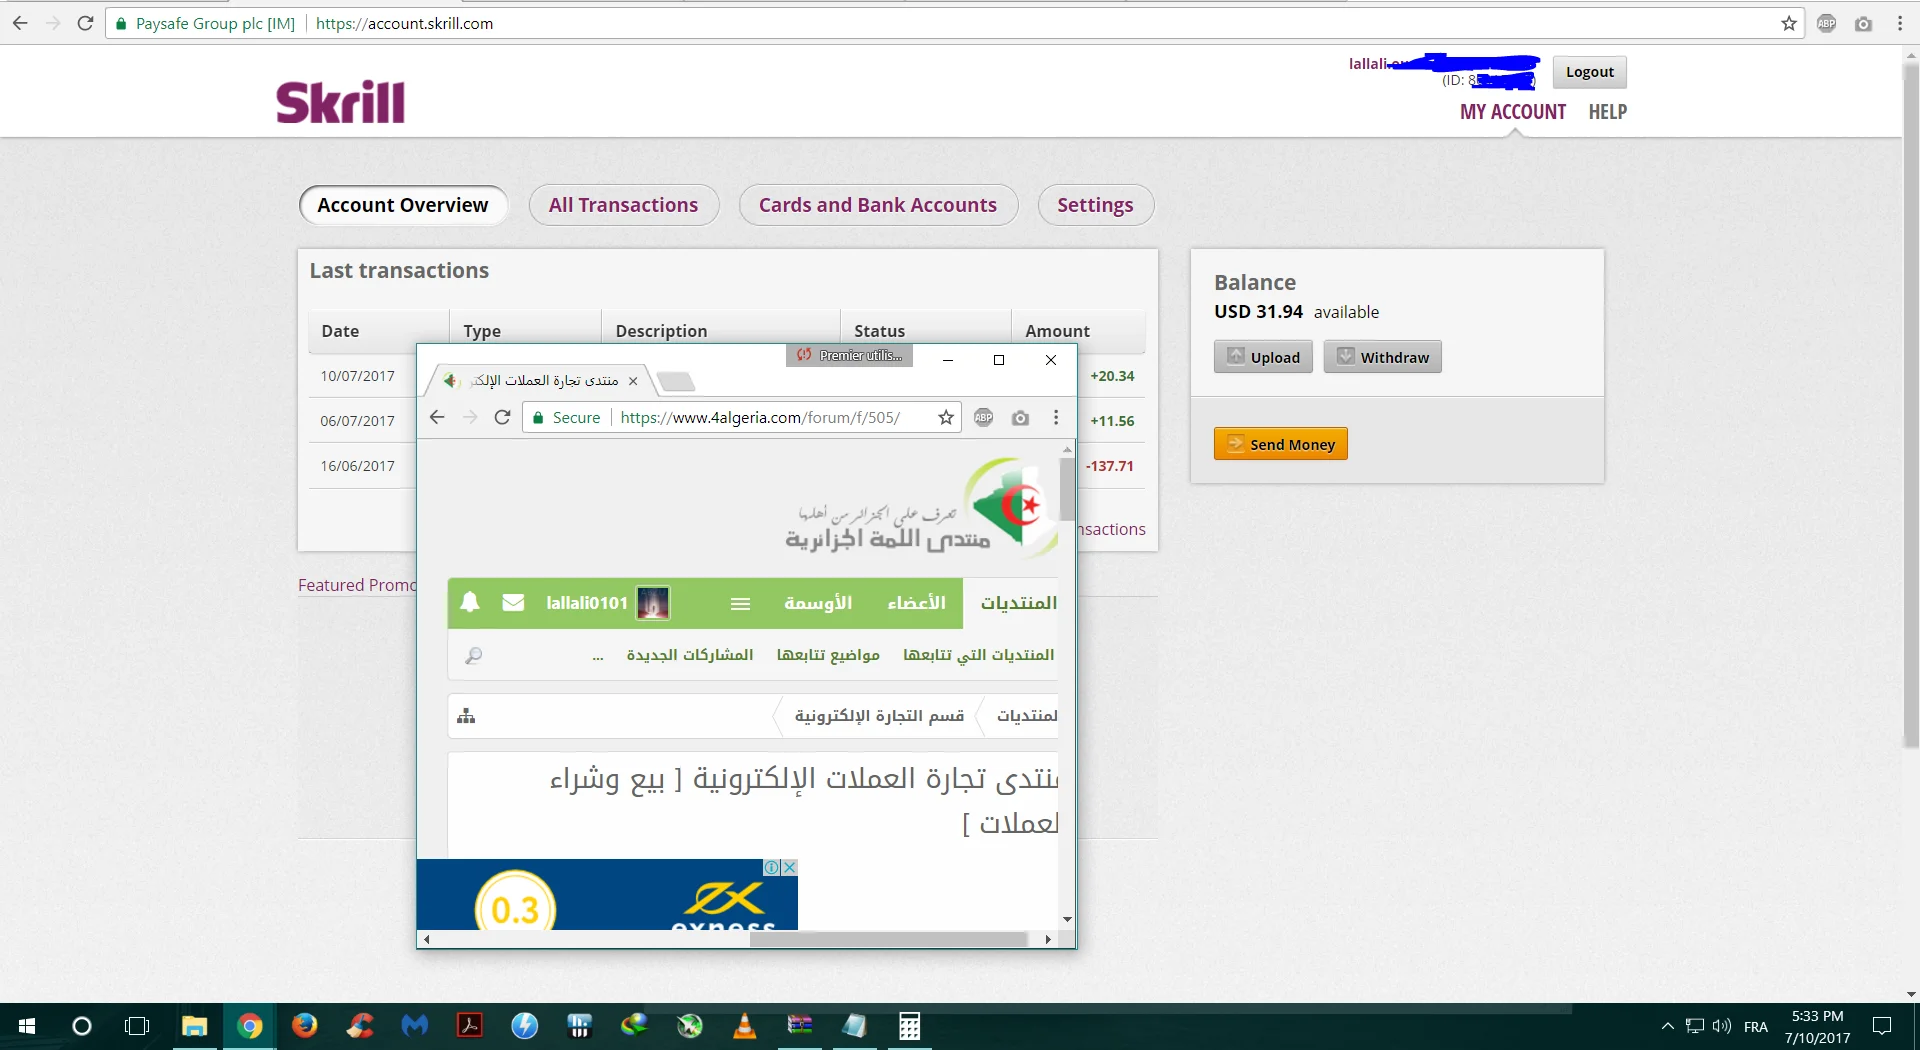Expand the three dots more options in forum subnav
Viewport: 1920px width, 1050px height.
click(x=598, y=656)
